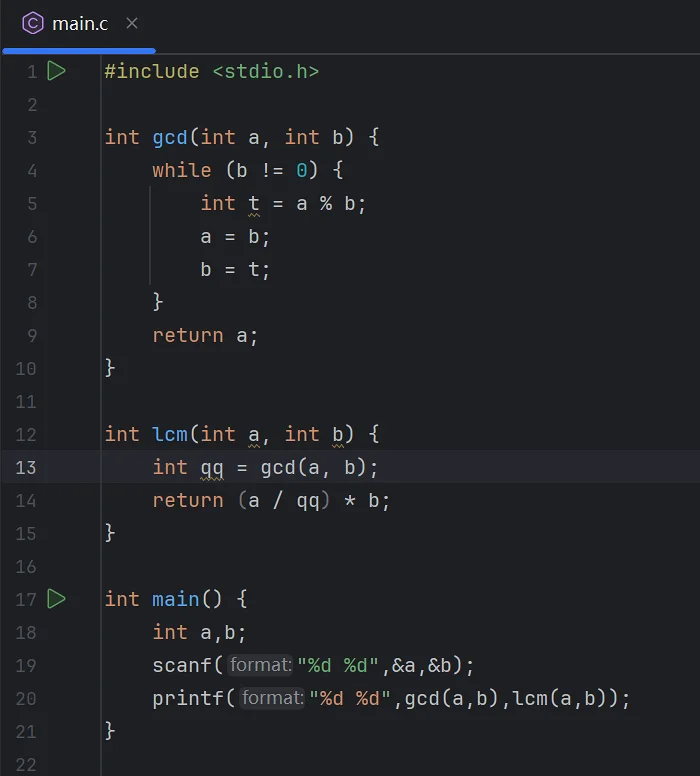Click the gcd function name on line 3

170,138
